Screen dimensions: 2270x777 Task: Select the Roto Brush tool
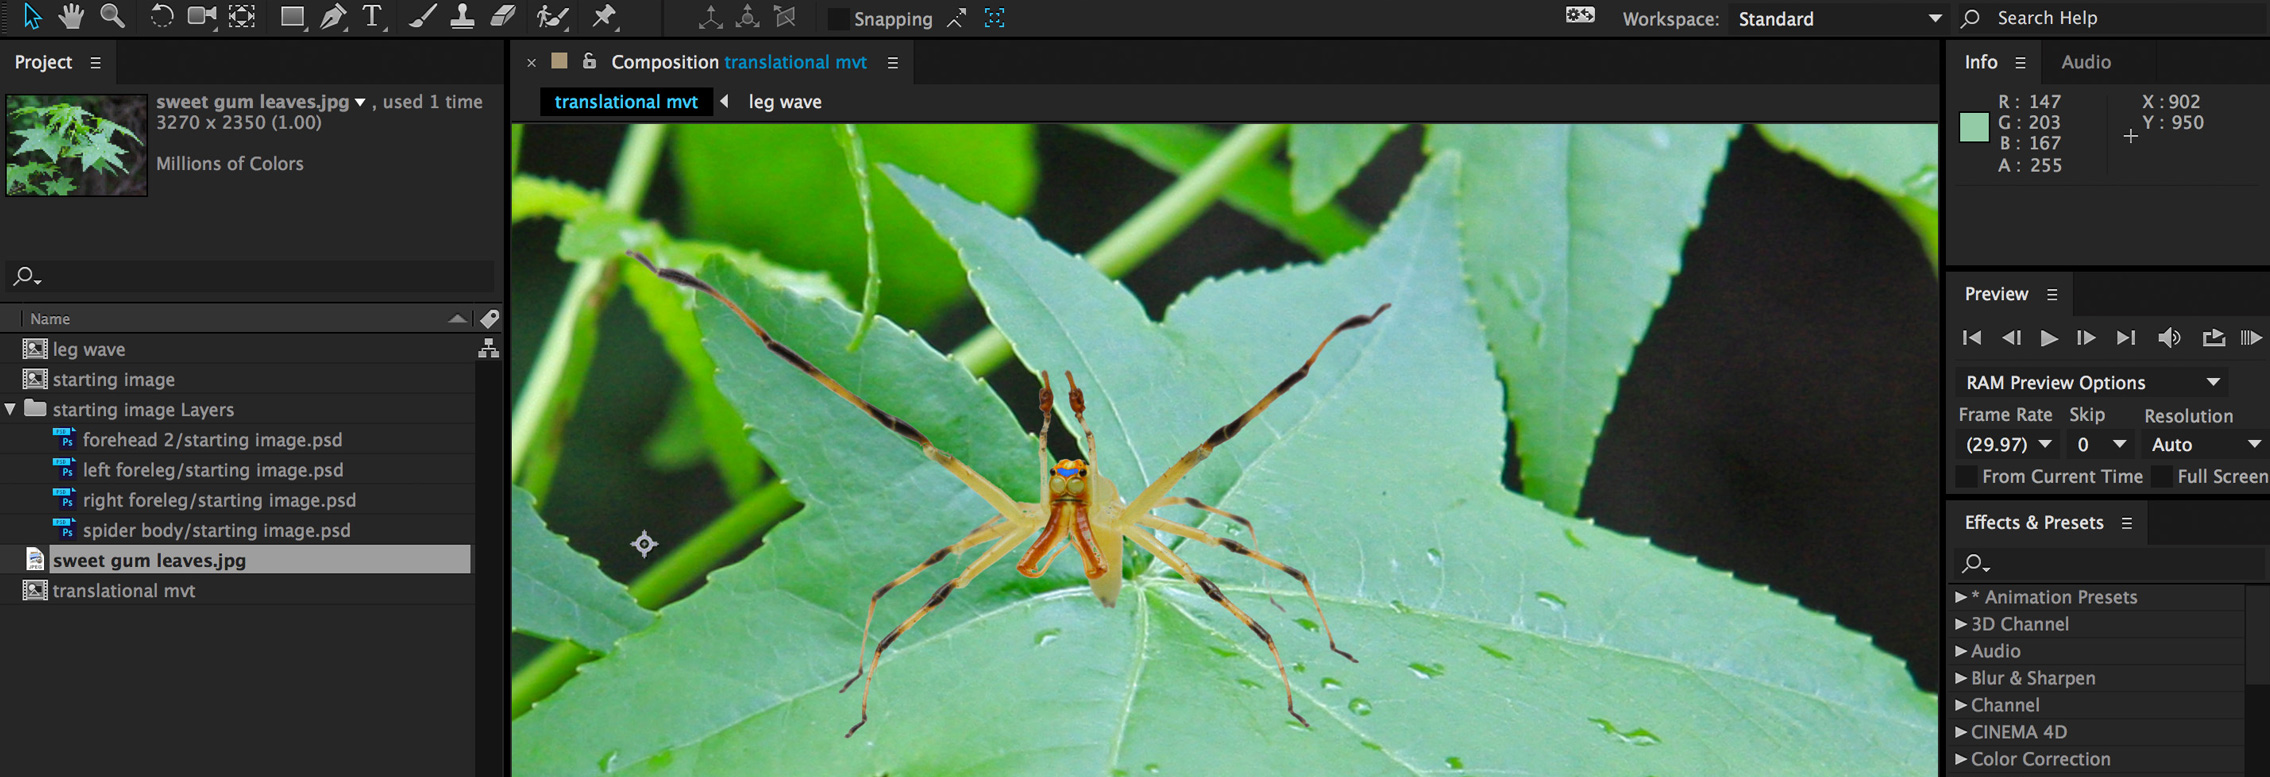tap(552, 16)
